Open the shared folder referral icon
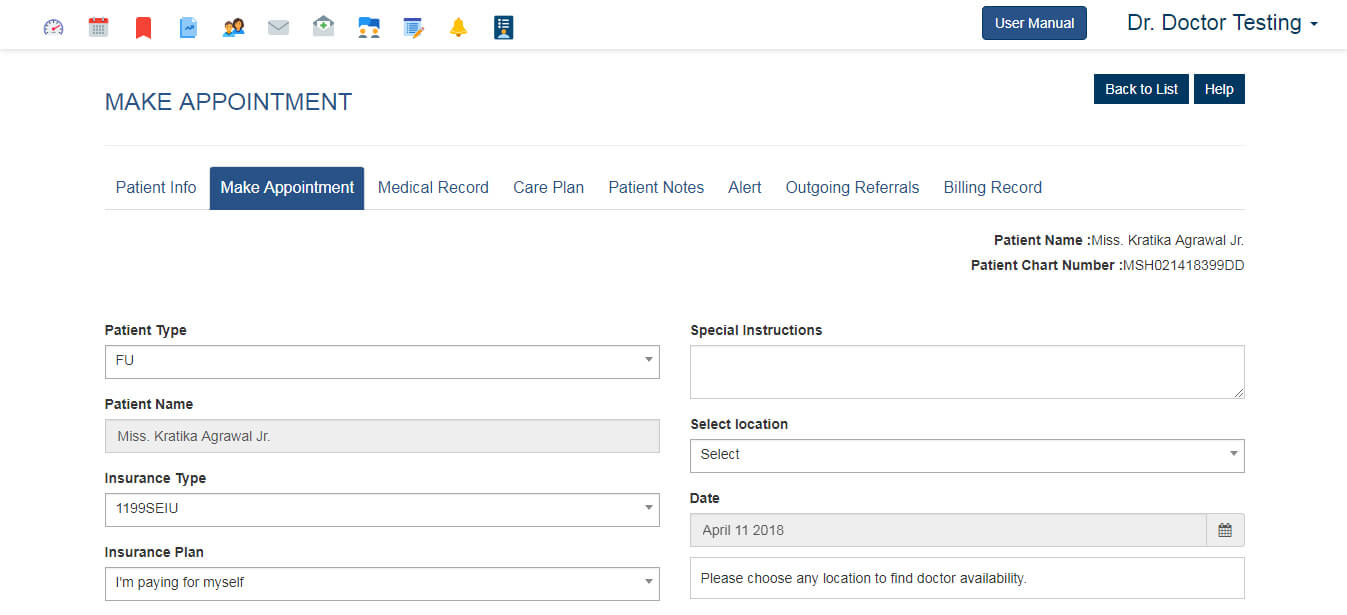Screen dimensions: 1347x615 368,27
